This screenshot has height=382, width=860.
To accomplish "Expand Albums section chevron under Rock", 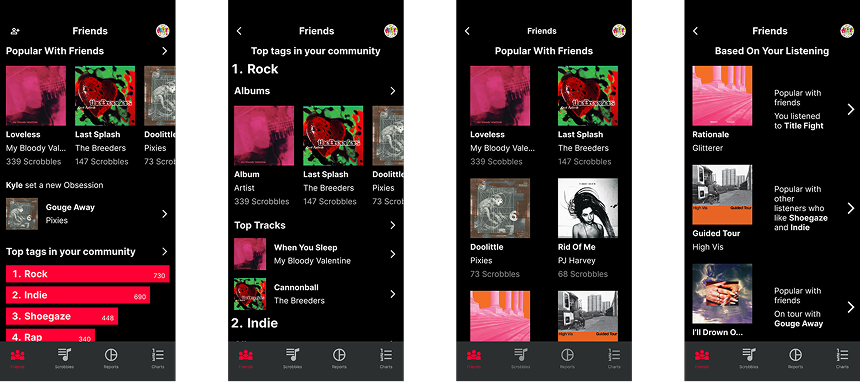I will (x=393, y=91).
